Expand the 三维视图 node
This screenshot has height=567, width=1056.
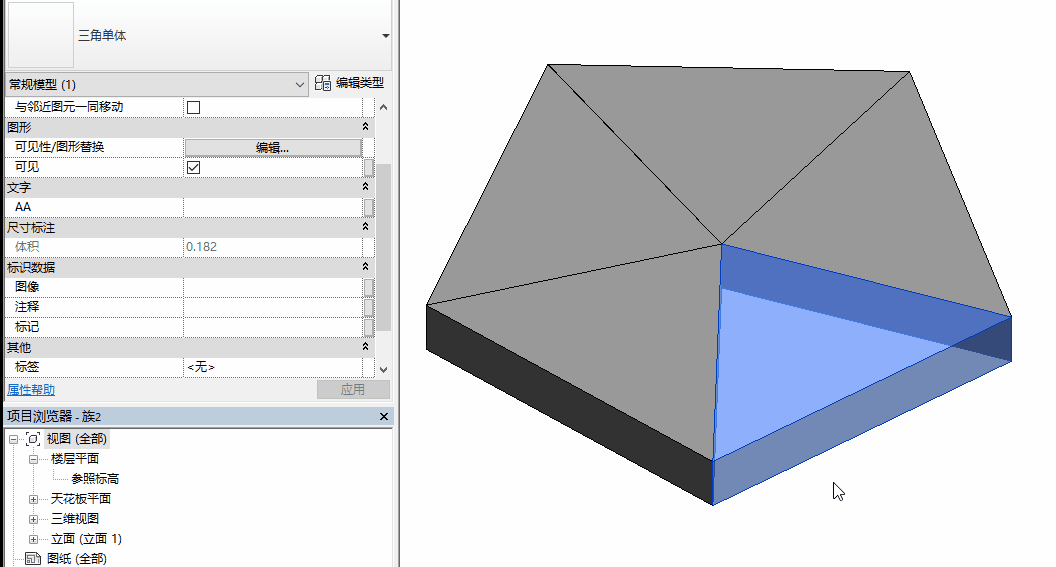[x=33, y=519]
